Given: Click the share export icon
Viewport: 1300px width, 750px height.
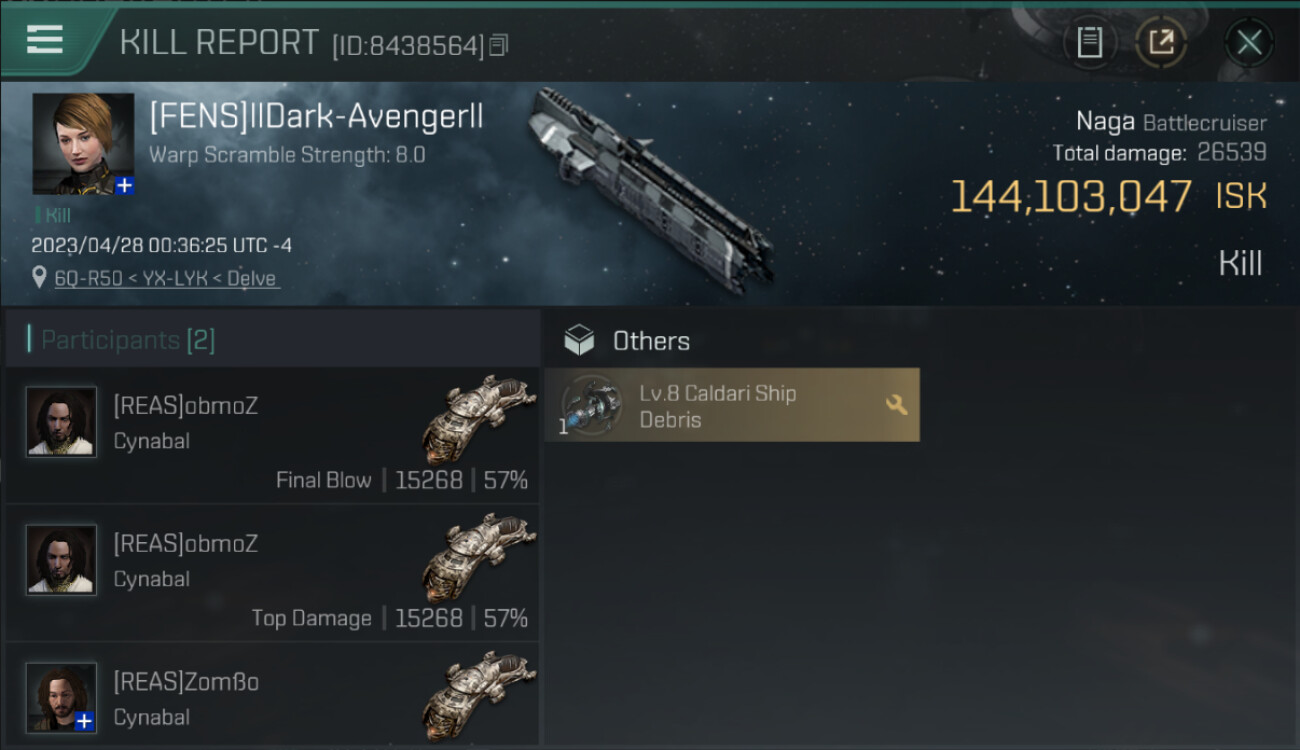Looking at the screenshot, I should coord(1161,43).
